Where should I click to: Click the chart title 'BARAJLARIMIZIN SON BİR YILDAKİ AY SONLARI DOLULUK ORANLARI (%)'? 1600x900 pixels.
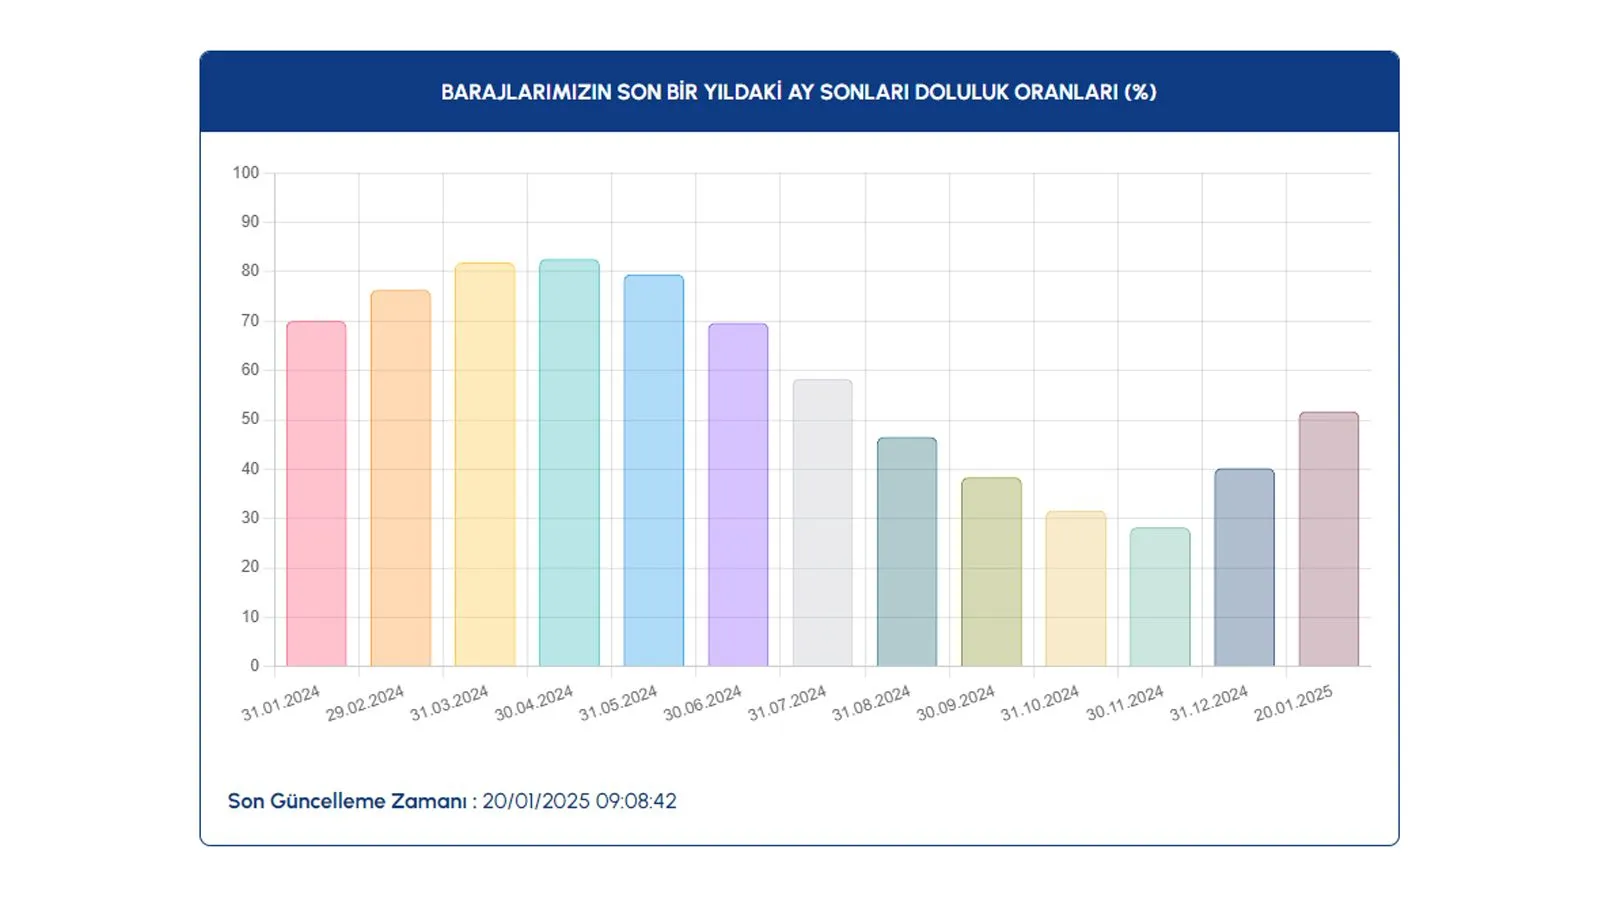coord(799,92)
